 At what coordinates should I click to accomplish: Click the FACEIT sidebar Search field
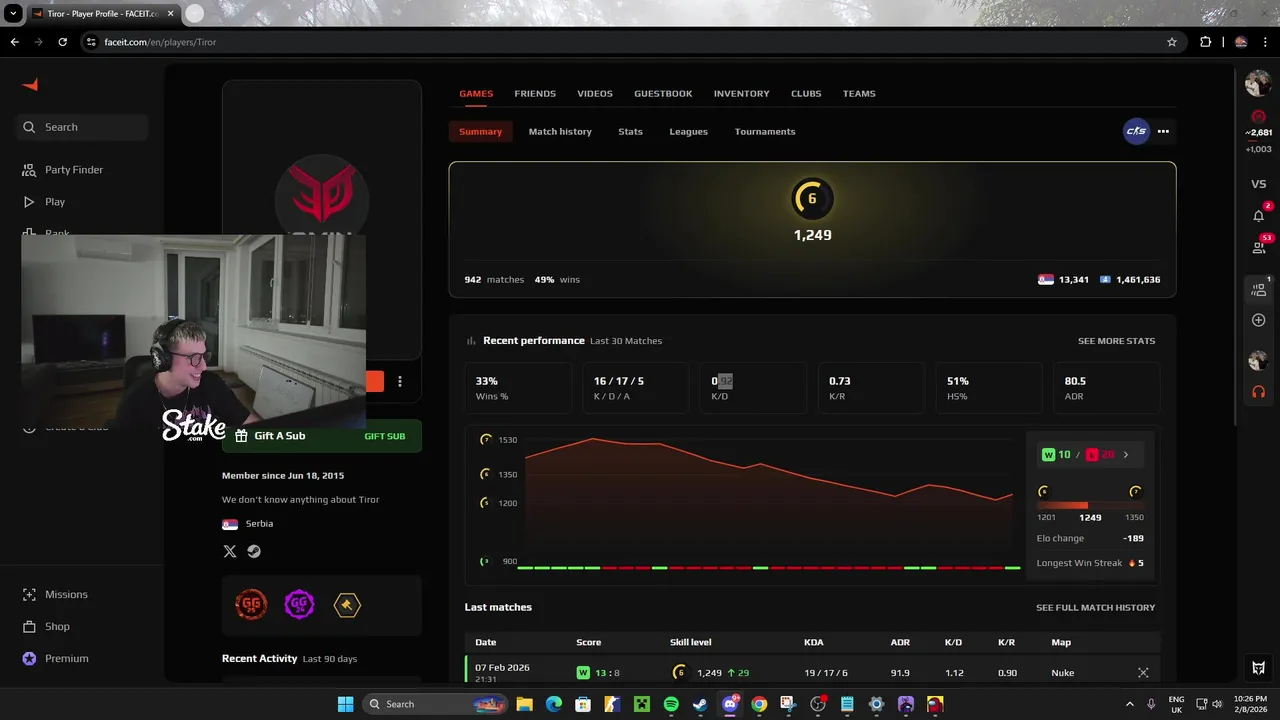[84, 127]
